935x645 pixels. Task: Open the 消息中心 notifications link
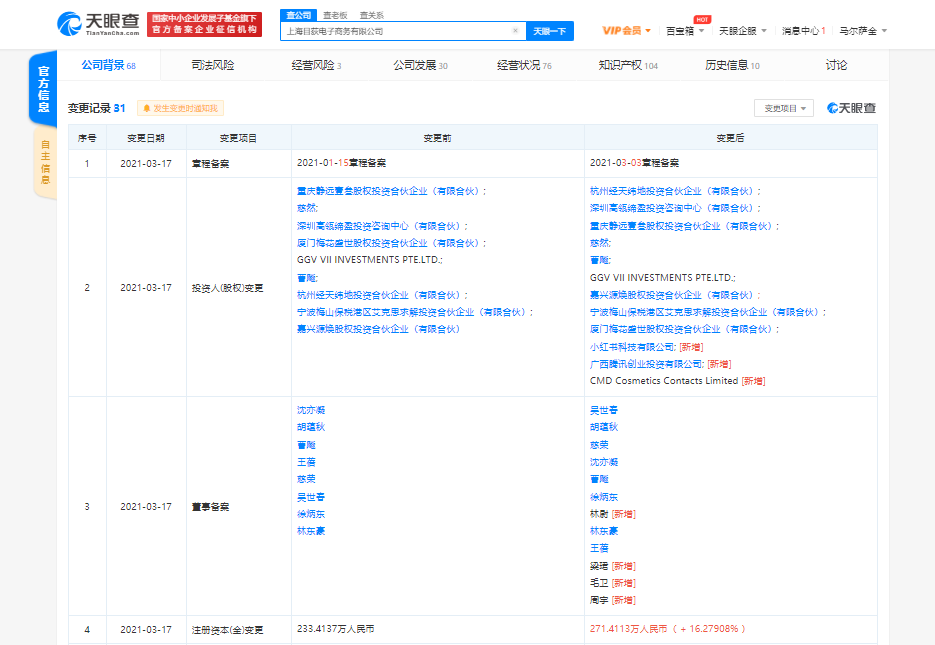(803, 31)
